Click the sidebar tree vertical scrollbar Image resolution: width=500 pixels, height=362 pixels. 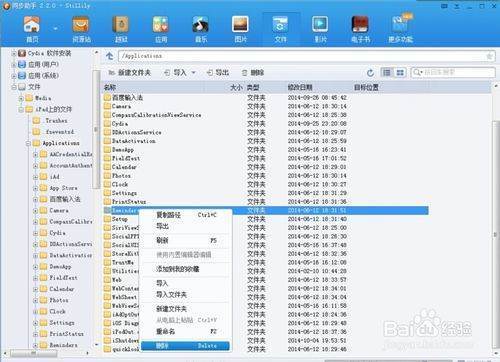pos(96,130)
